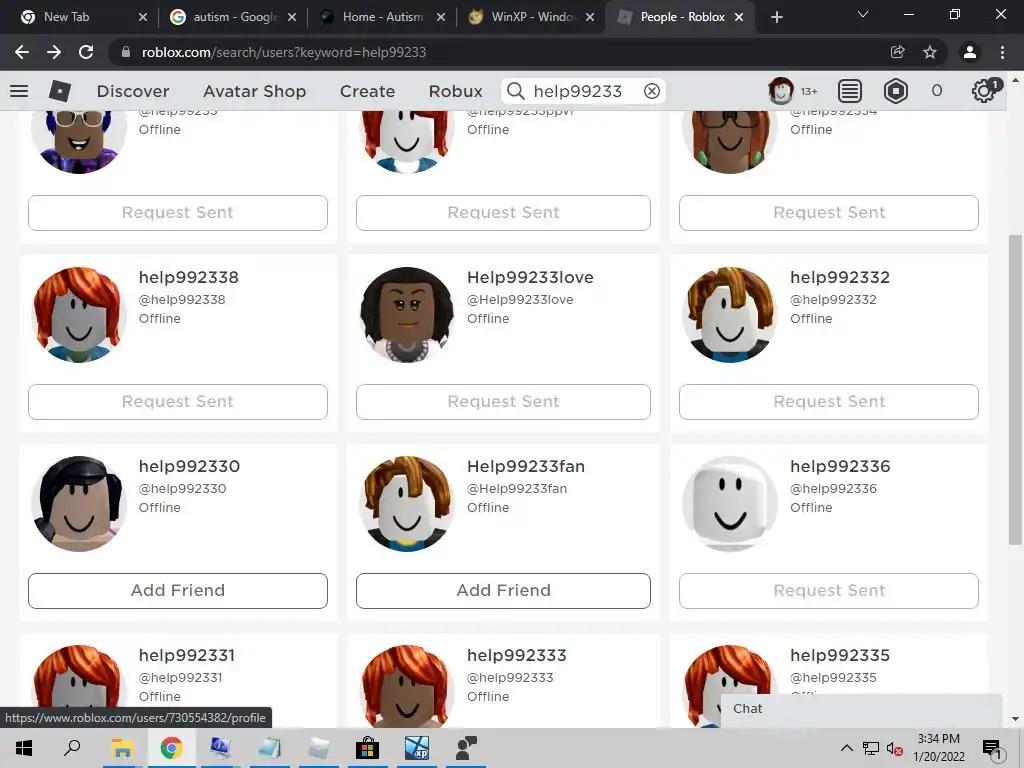The image size is (1024, 768).
Task: Open a new browser tab
Action: [776, 17]
